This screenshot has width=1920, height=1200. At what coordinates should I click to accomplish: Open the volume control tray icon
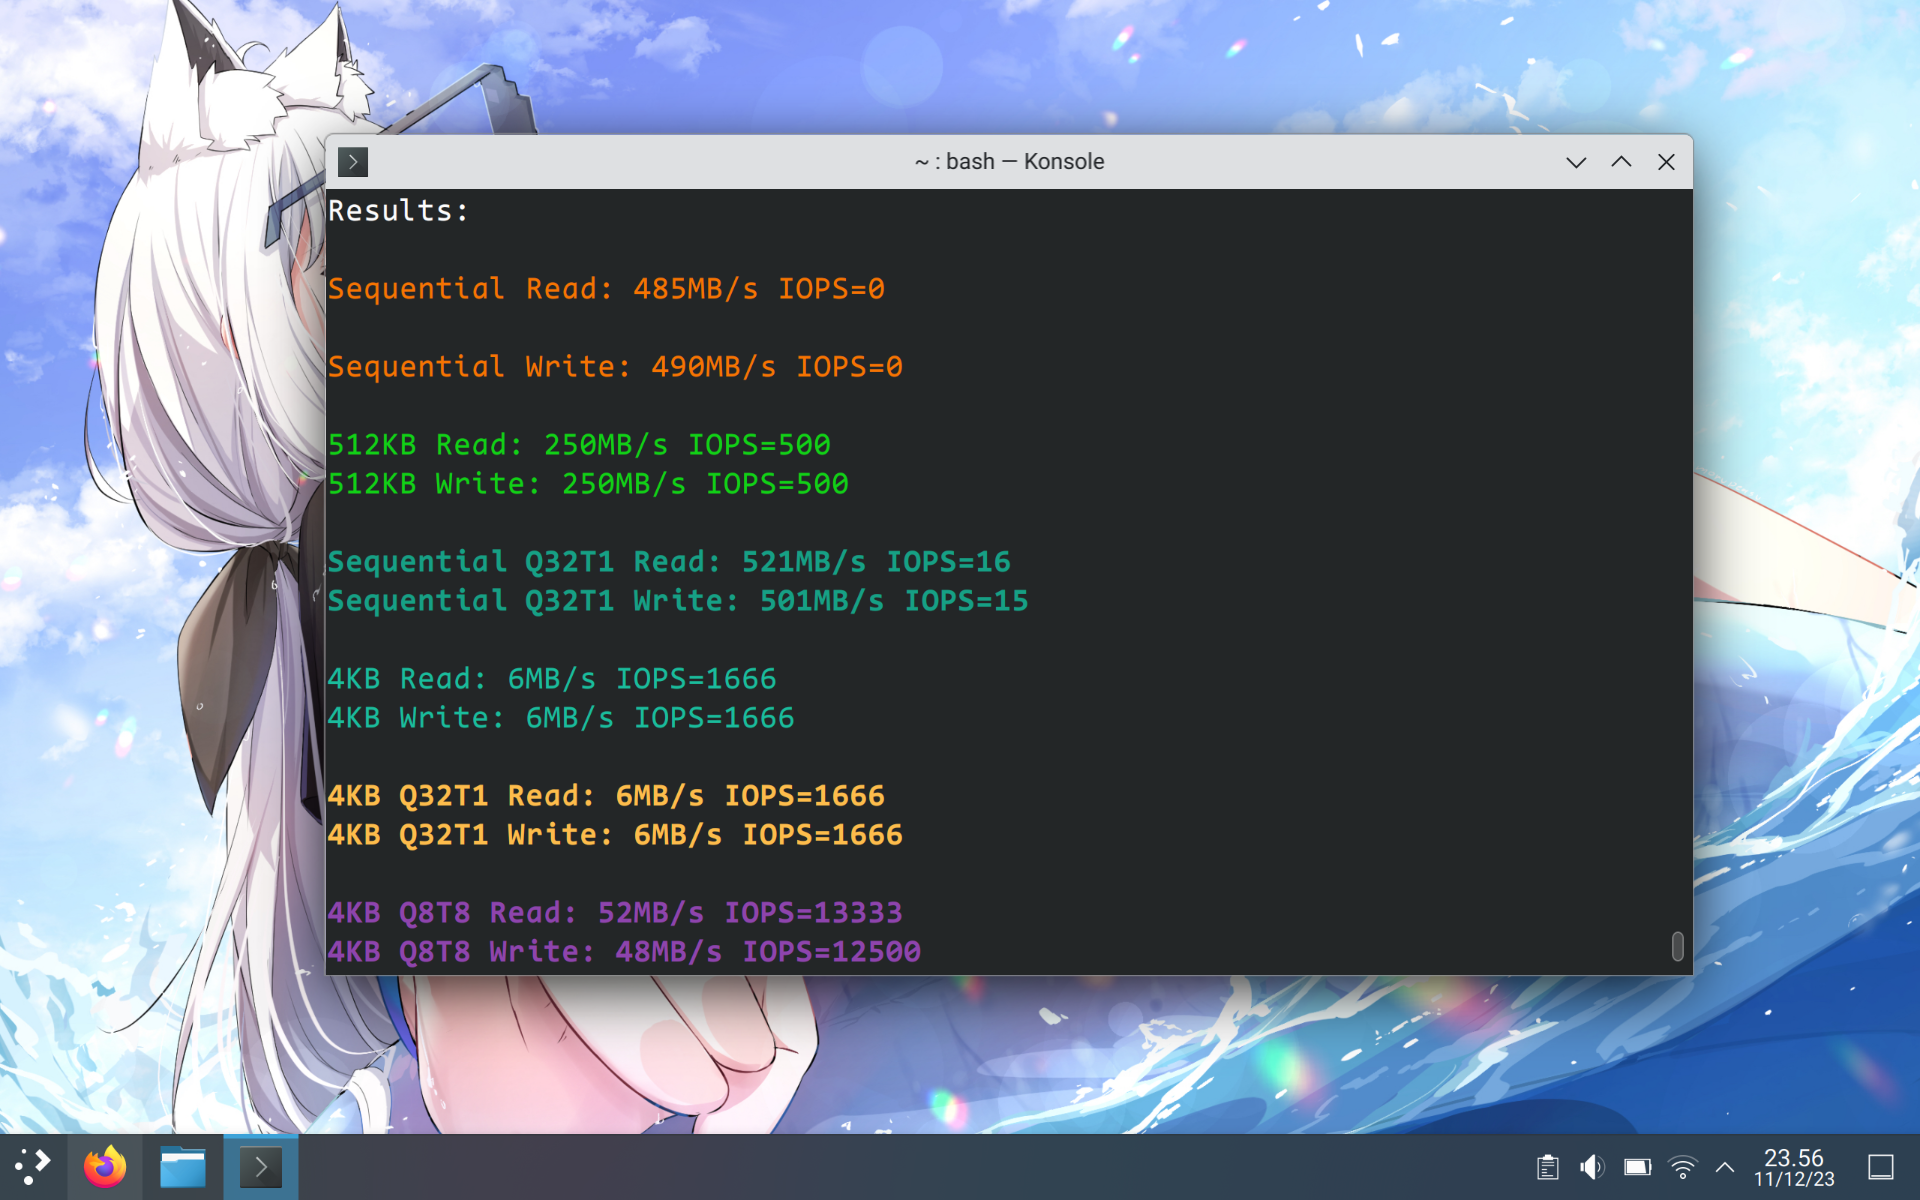pyautogui.click(x=1592, y=1167)
